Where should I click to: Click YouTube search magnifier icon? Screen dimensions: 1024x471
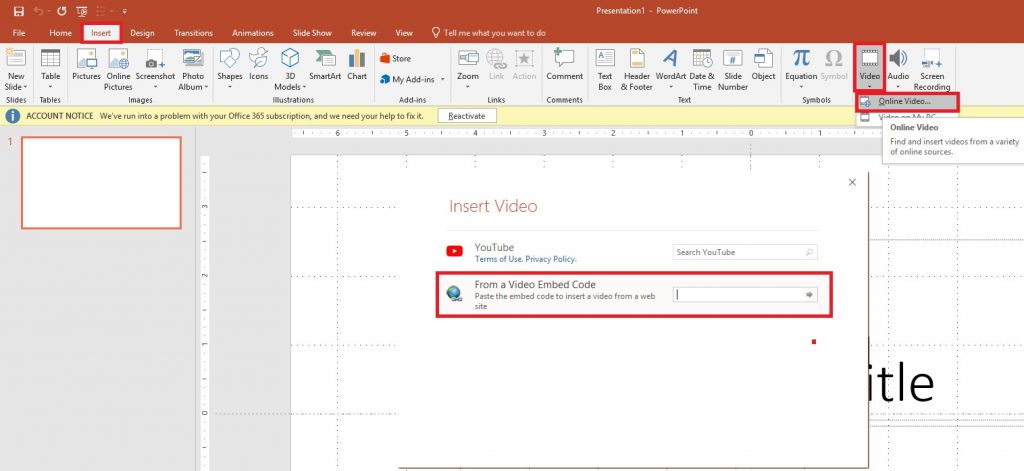click(x=810, y=252)
